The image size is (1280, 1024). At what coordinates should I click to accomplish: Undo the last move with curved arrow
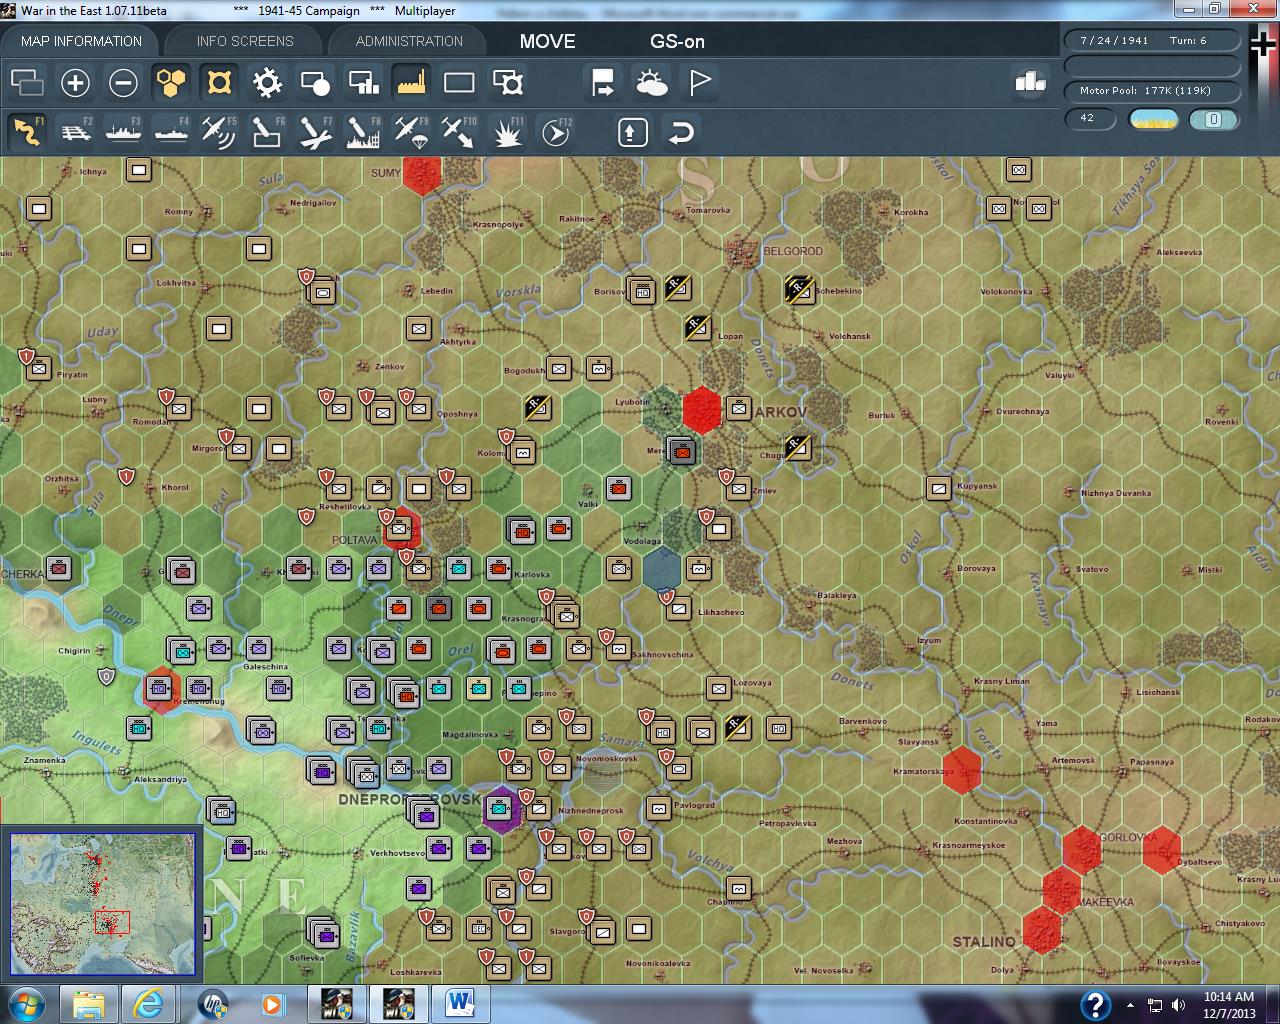680,132
